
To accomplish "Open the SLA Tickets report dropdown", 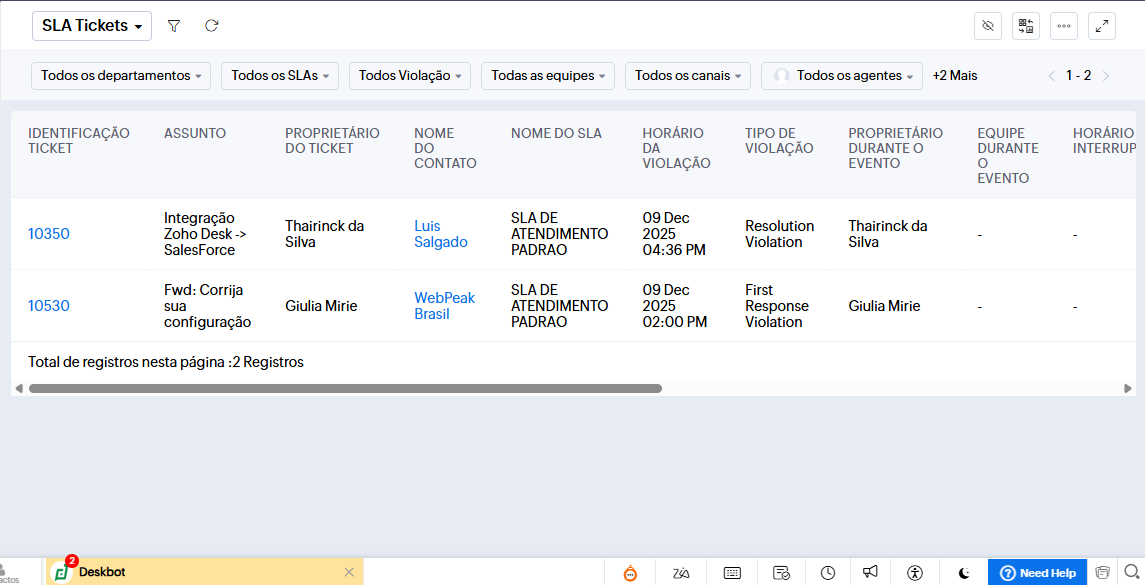I will tap(92, 26).
